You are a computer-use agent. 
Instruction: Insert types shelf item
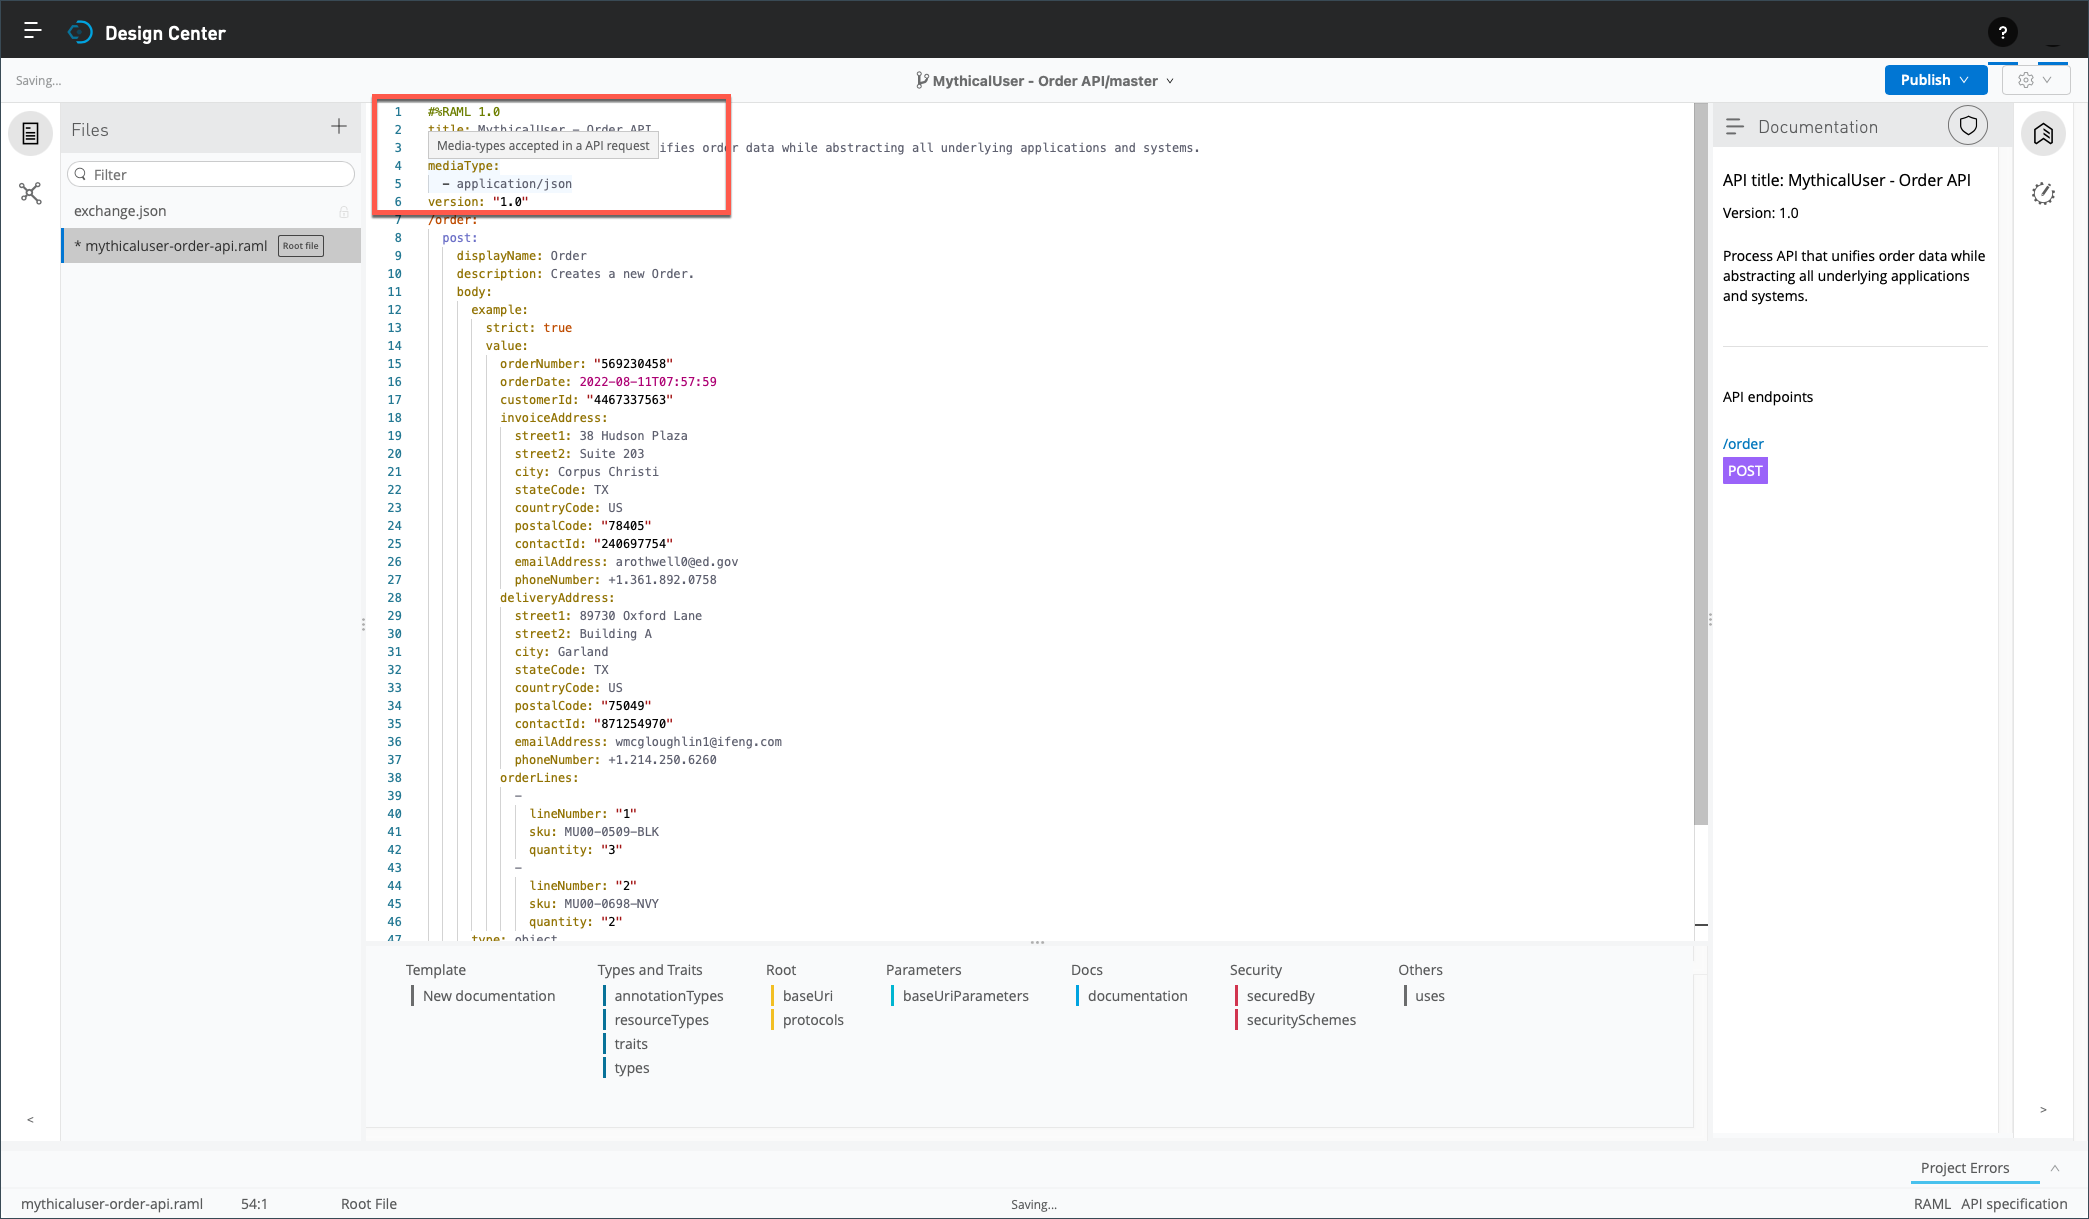click(632, 1068)
